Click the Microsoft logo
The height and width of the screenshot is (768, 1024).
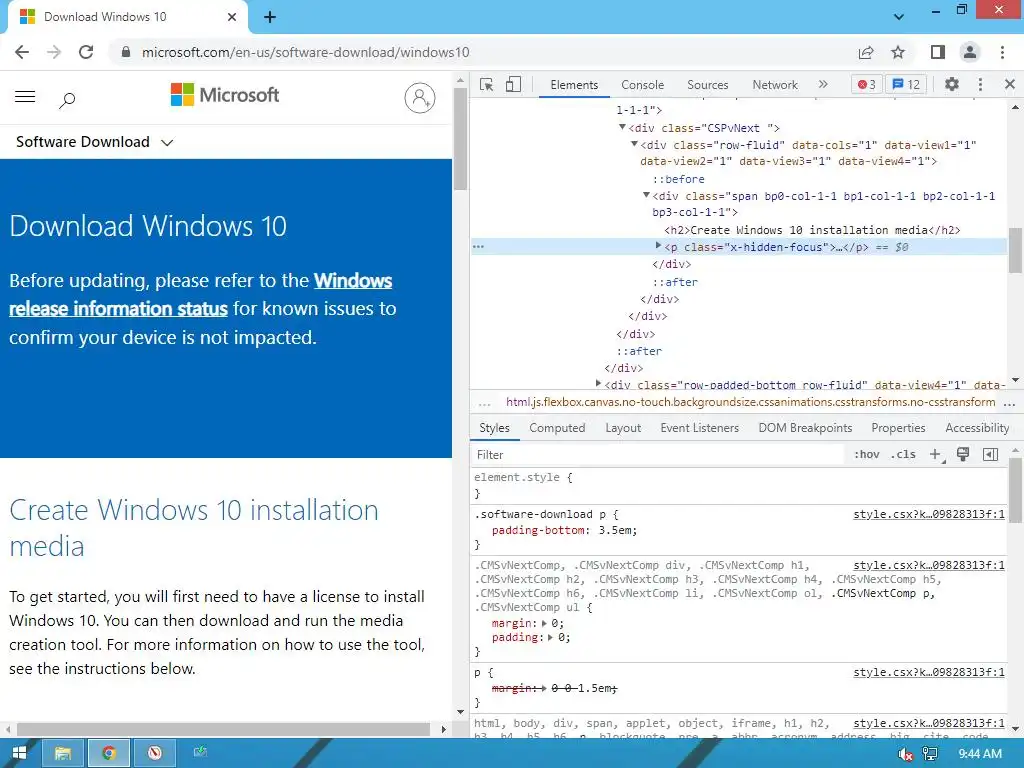[x=225, y=95]
